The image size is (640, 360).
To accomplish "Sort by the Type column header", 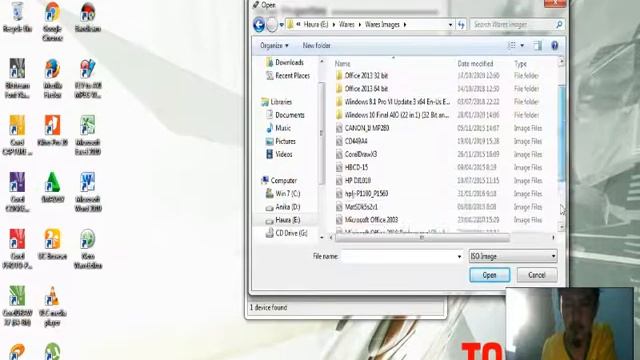I will [520, 64].
